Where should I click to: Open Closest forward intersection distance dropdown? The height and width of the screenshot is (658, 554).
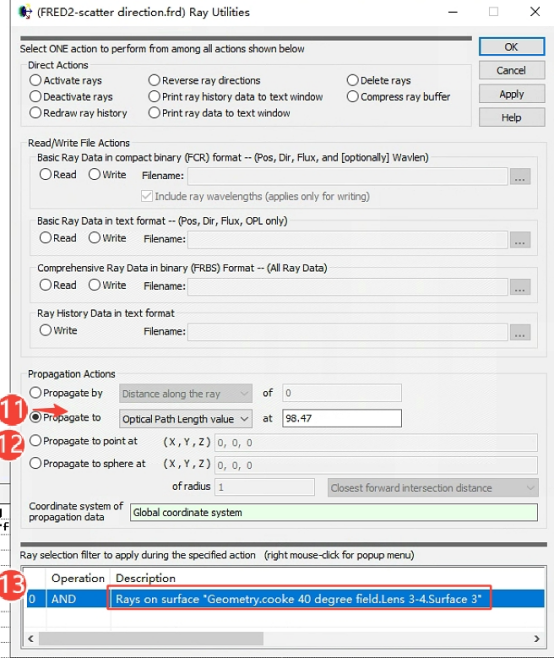coord(433,488)
